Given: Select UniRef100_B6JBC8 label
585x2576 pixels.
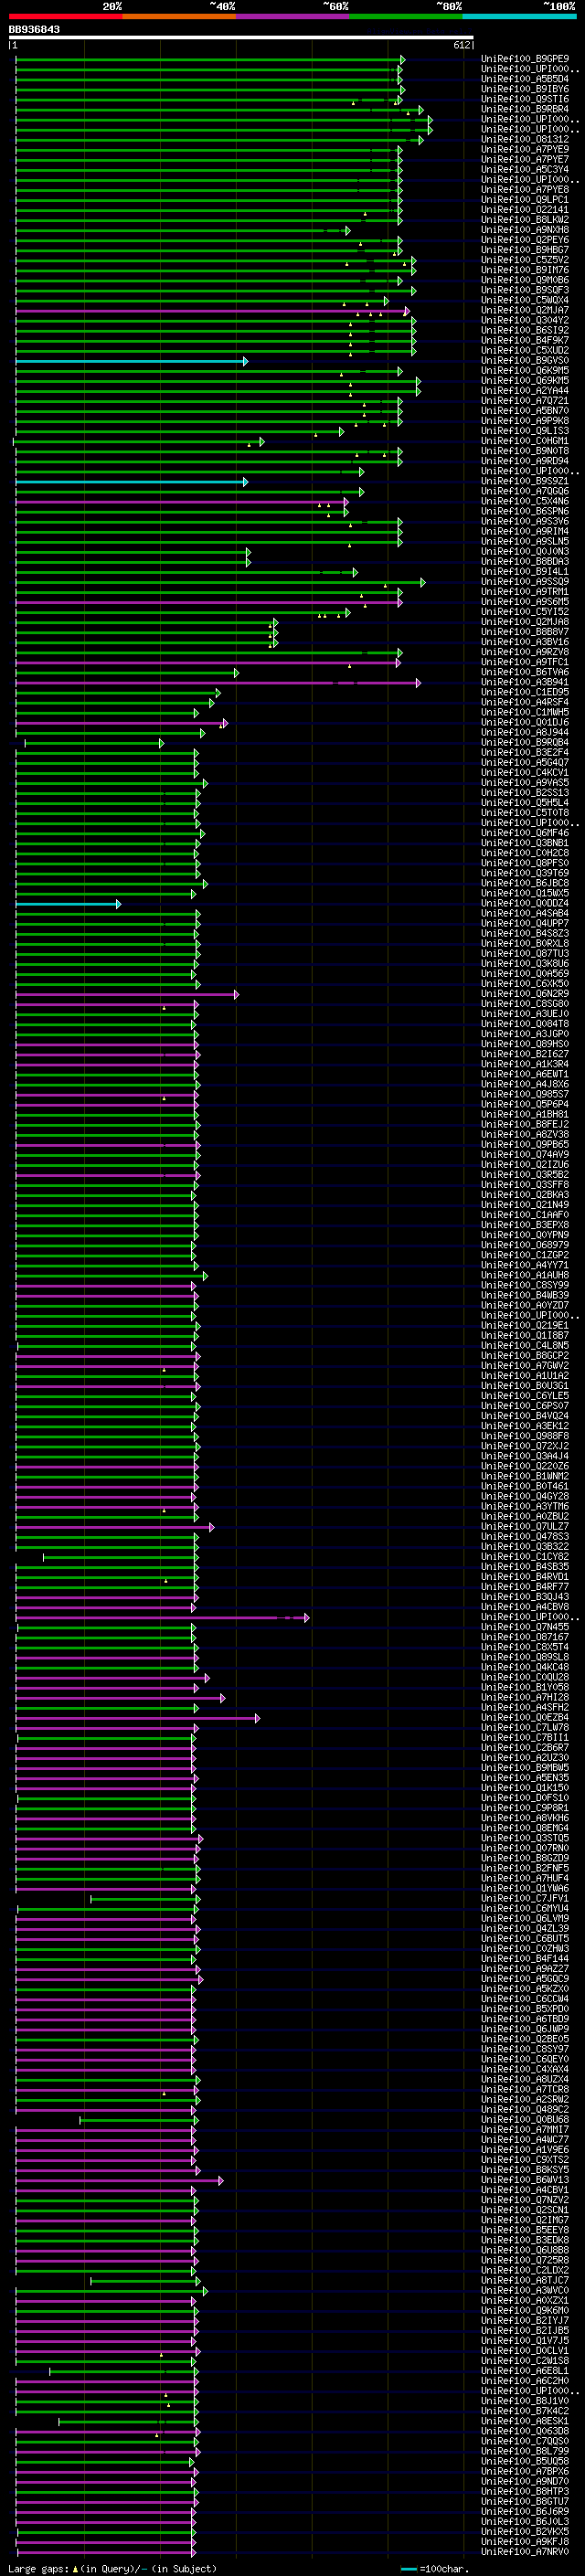Looking at the screenshot, I should click(525, 883).
